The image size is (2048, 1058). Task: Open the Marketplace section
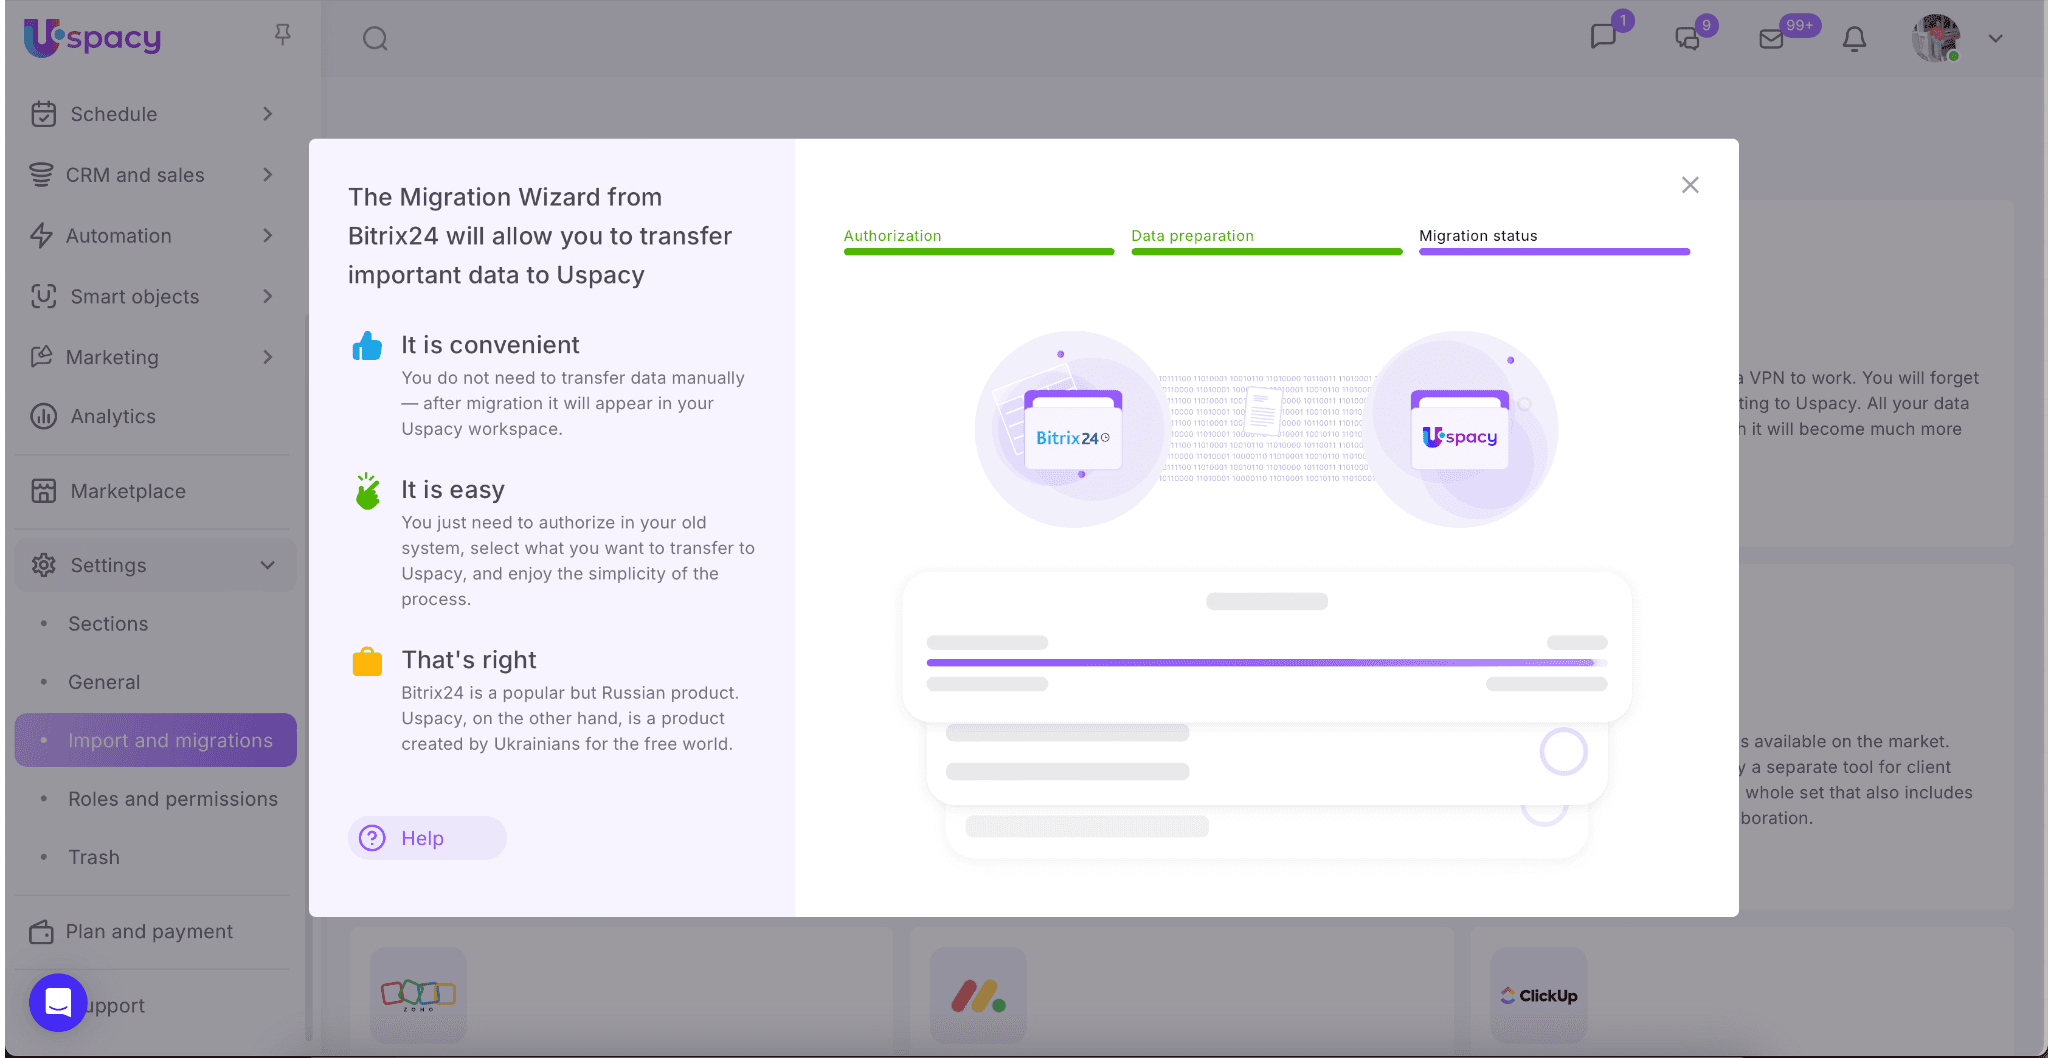[x=128, y=491]
